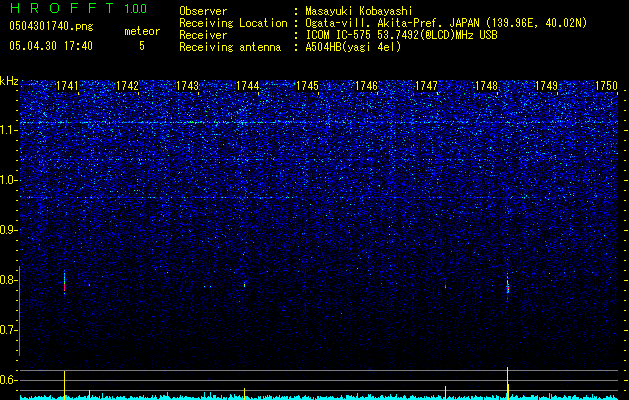Click the 1749 time marker
This screenshot has width=629, height=400.
(546, 86)
